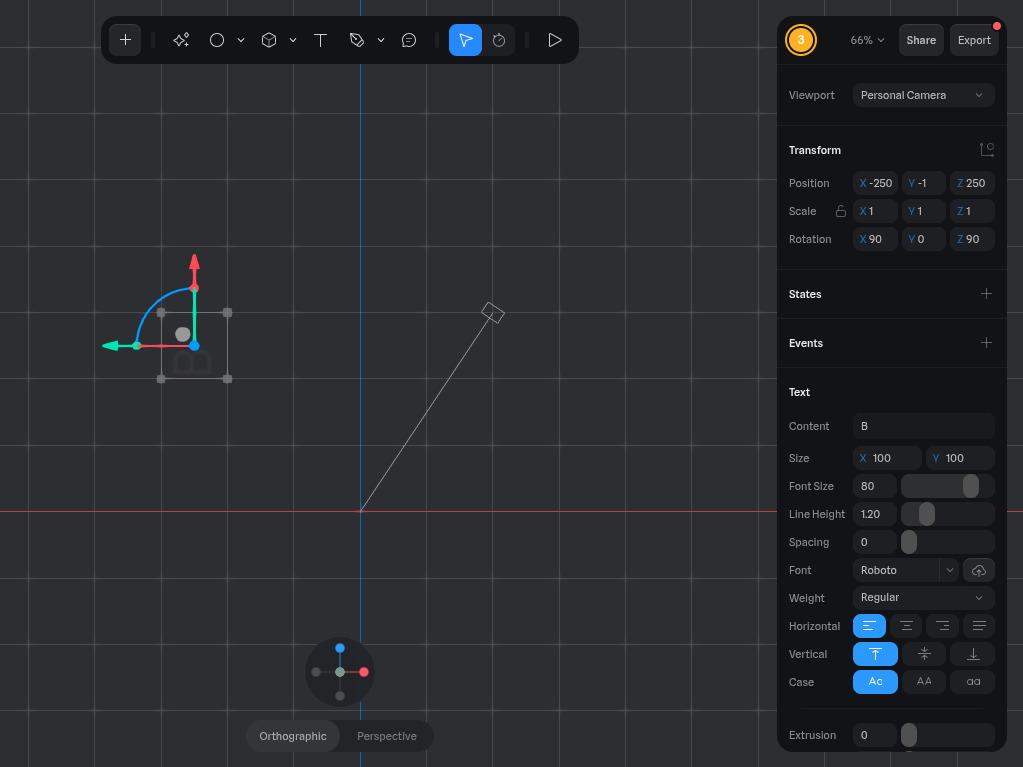This screenshot has width=1023, height=767.
Task: Activate the comment tool
Action: click(409, 40)
